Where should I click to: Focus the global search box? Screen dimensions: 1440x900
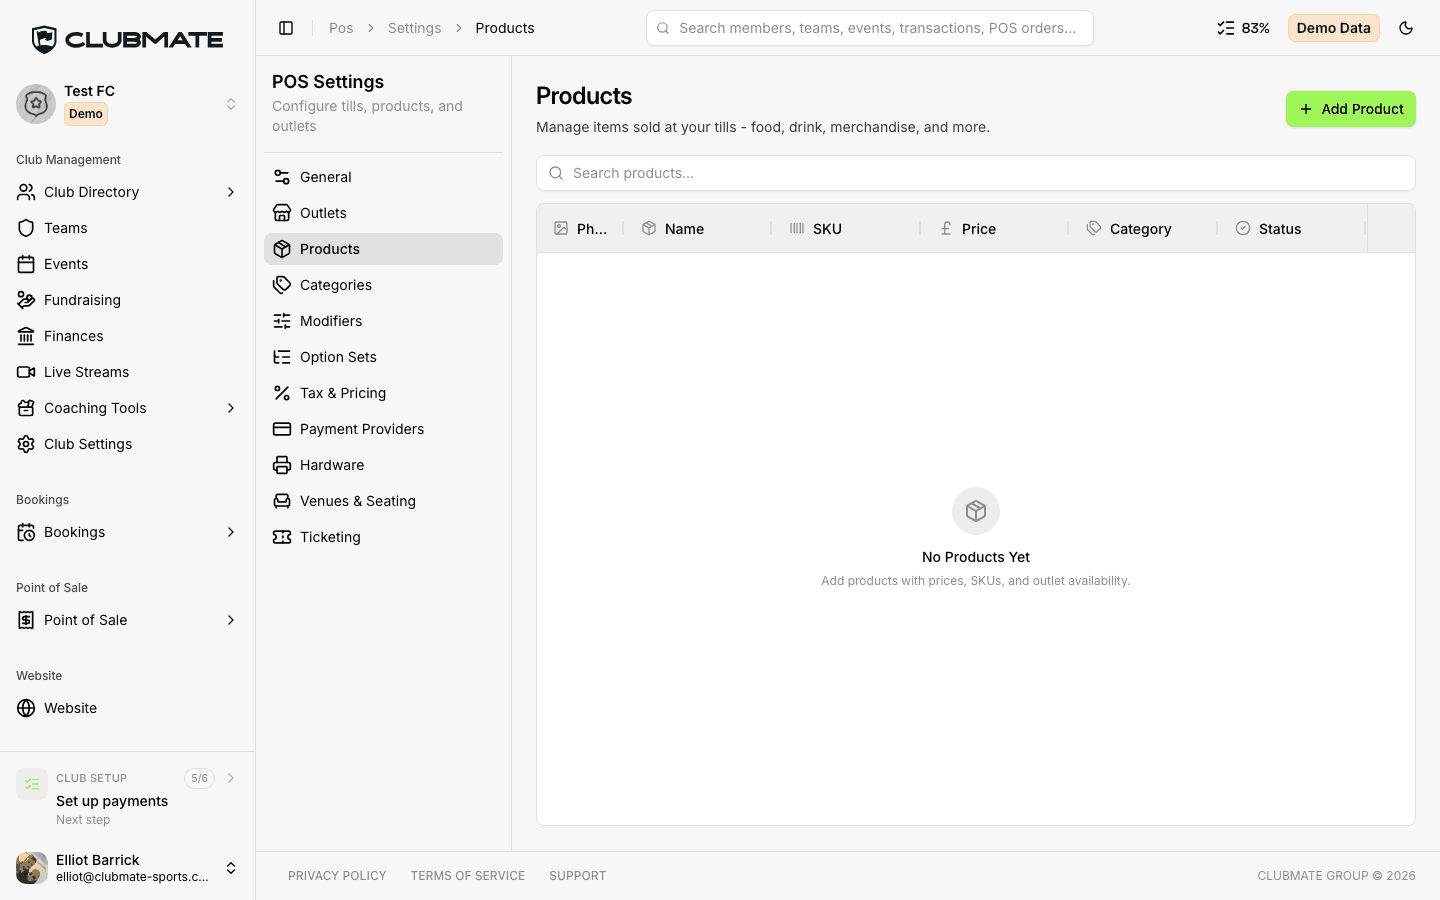point(870,28)
